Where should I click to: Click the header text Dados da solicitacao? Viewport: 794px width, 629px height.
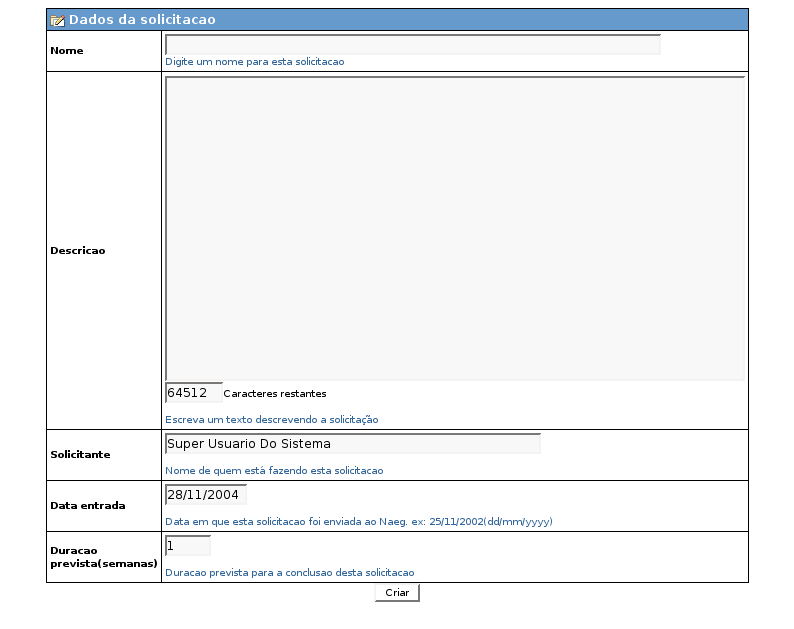(142, 20)
